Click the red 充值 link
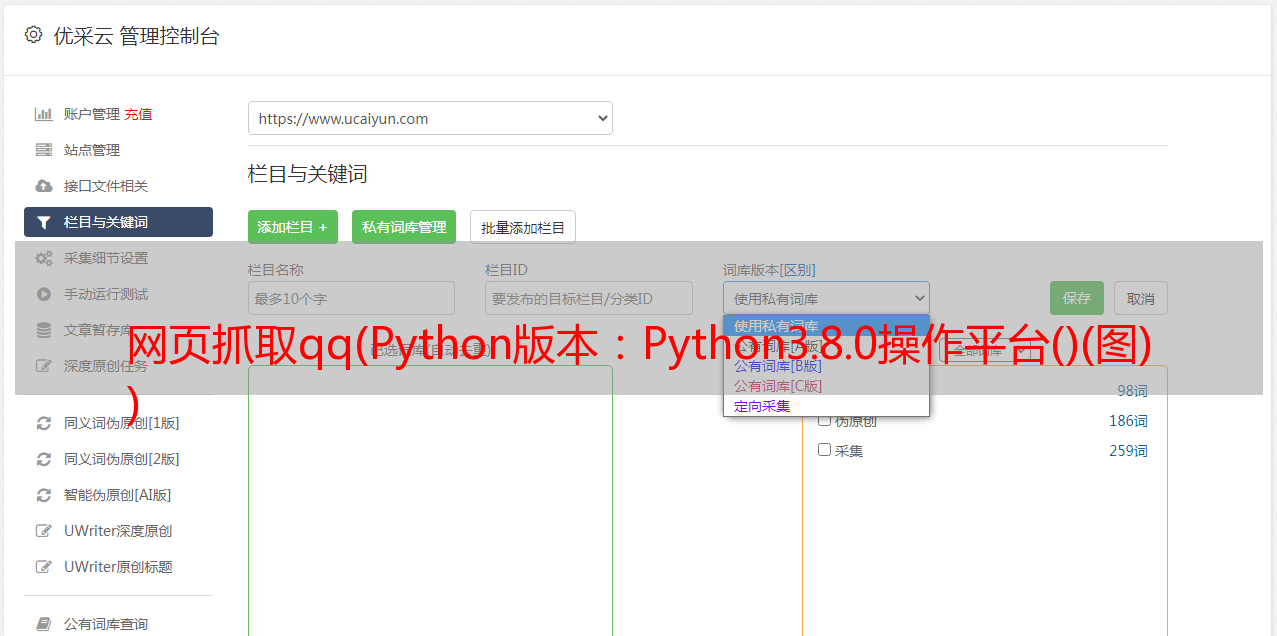 click(138, 114)
